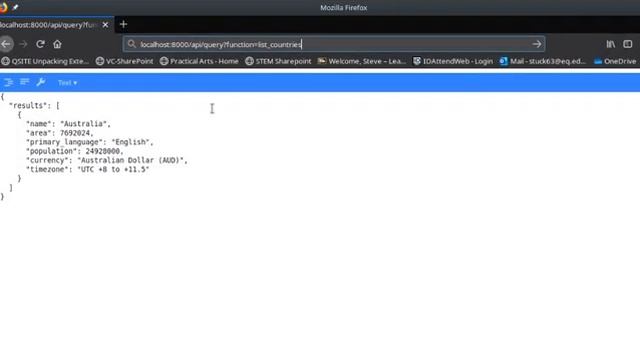The height and width of the screenshot is (360, 640).
Task: Click the "population": 24928000 line
Action: point(75,151)
